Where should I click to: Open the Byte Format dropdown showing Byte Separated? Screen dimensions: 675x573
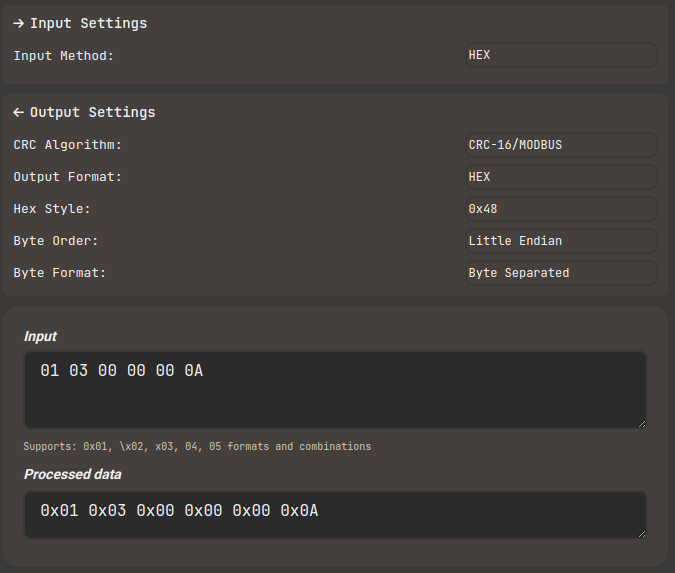(561, 273)
